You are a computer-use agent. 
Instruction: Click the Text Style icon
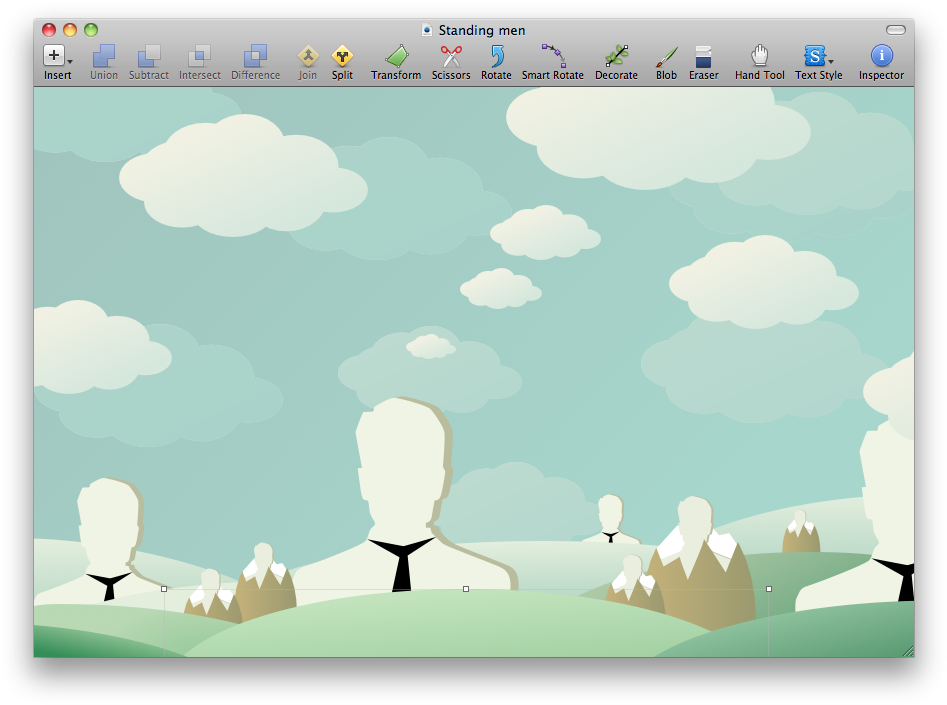click(x=814, y=56)
